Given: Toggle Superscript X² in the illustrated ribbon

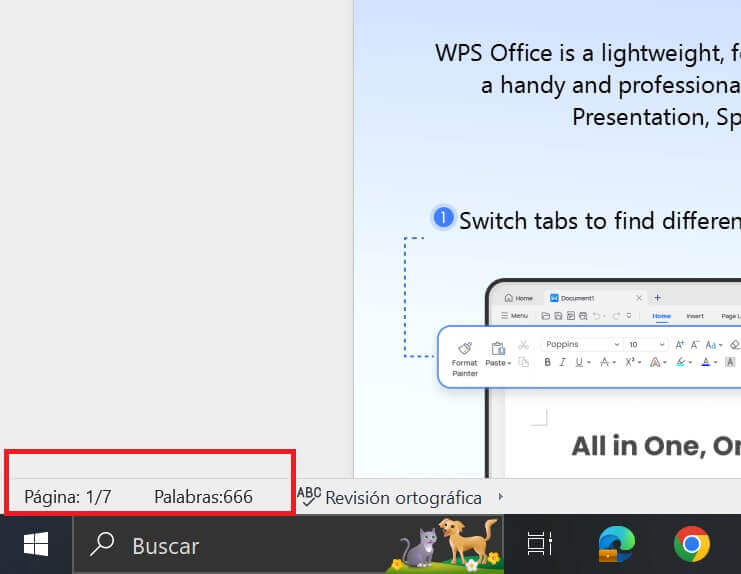Looking at the screenshot, I should click(x=630, y=362).
